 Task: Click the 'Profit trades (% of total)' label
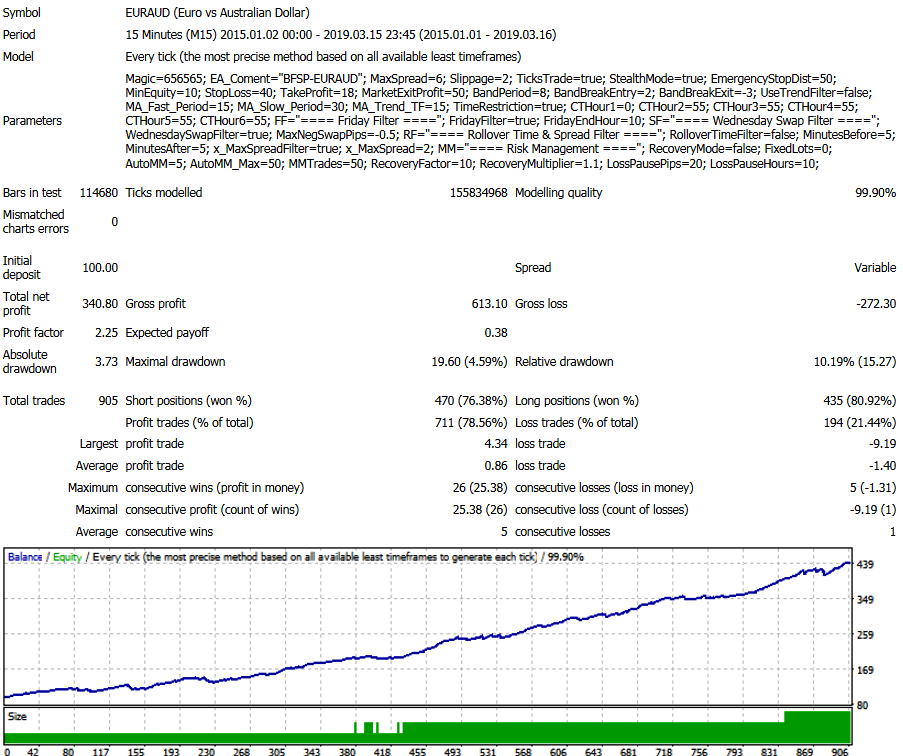pyautogui.click(x=189, y=423)
